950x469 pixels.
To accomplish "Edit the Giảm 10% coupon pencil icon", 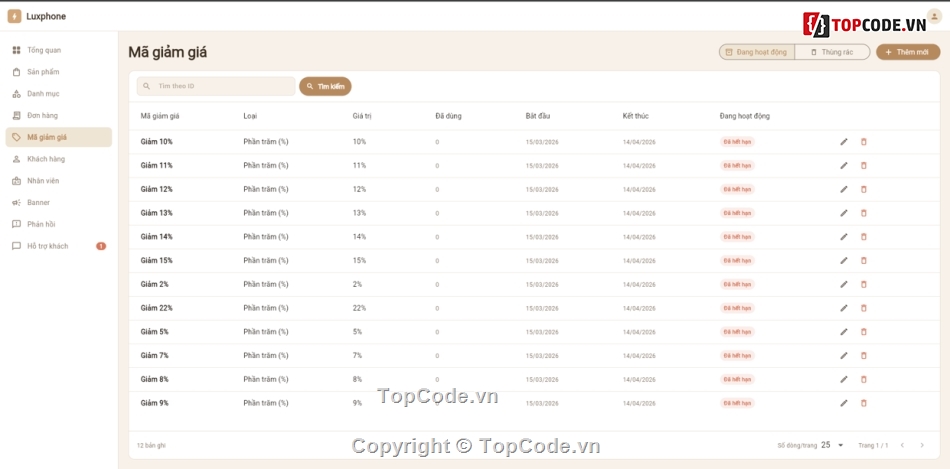I will (844, 142).
